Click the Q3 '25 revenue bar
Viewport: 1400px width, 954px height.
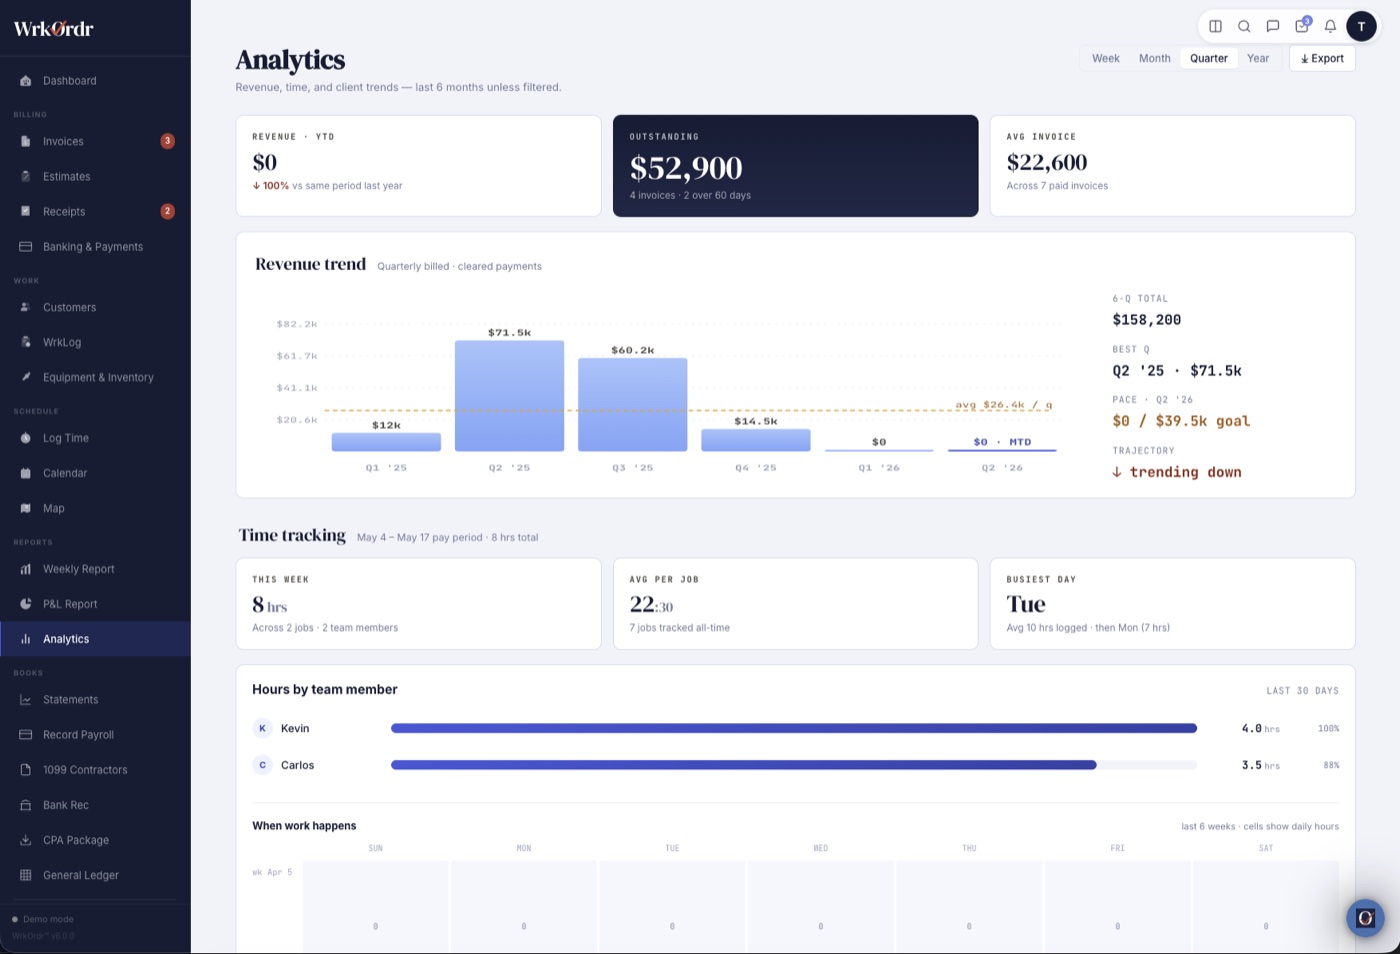(x=632, y=405)
